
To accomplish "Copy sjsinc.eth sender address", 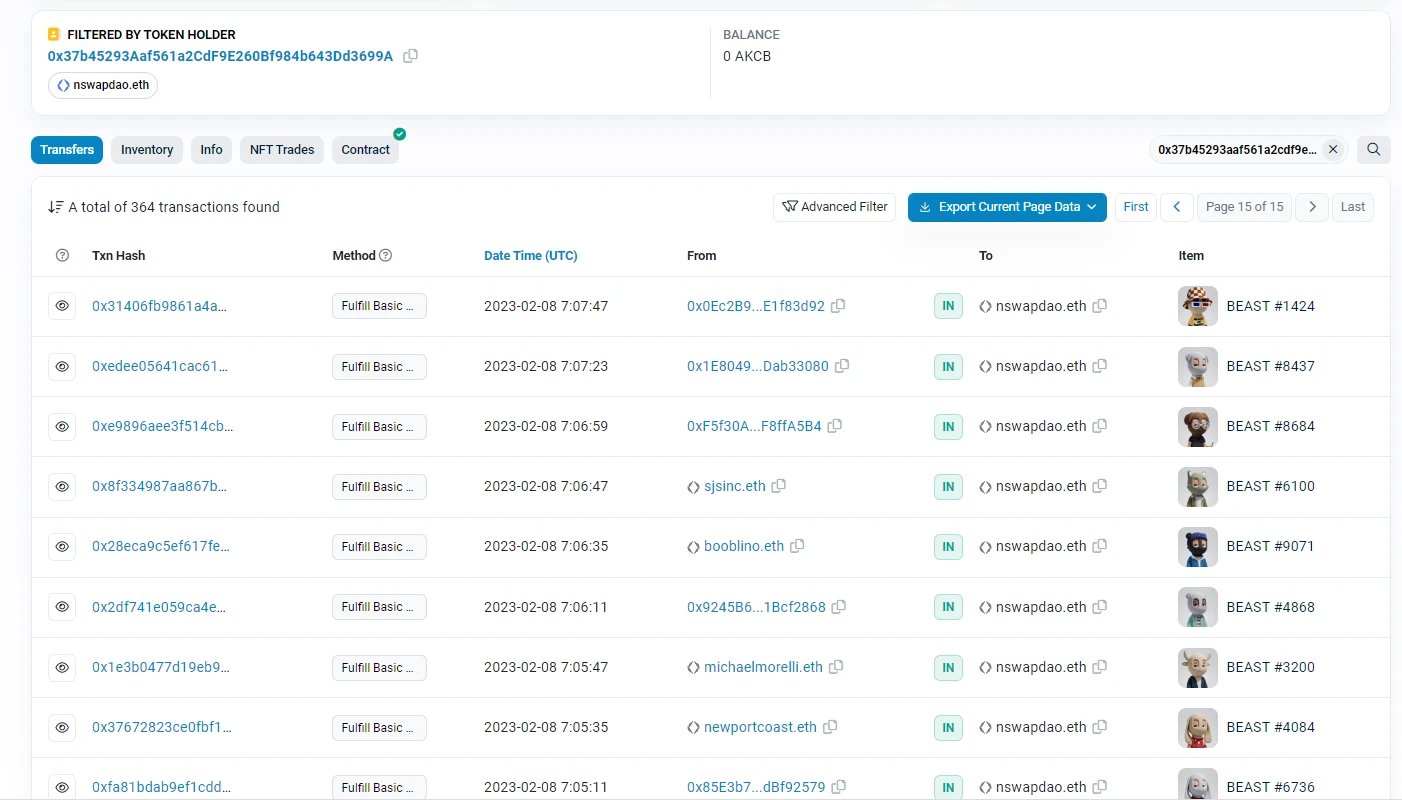I will pos(779,486).
